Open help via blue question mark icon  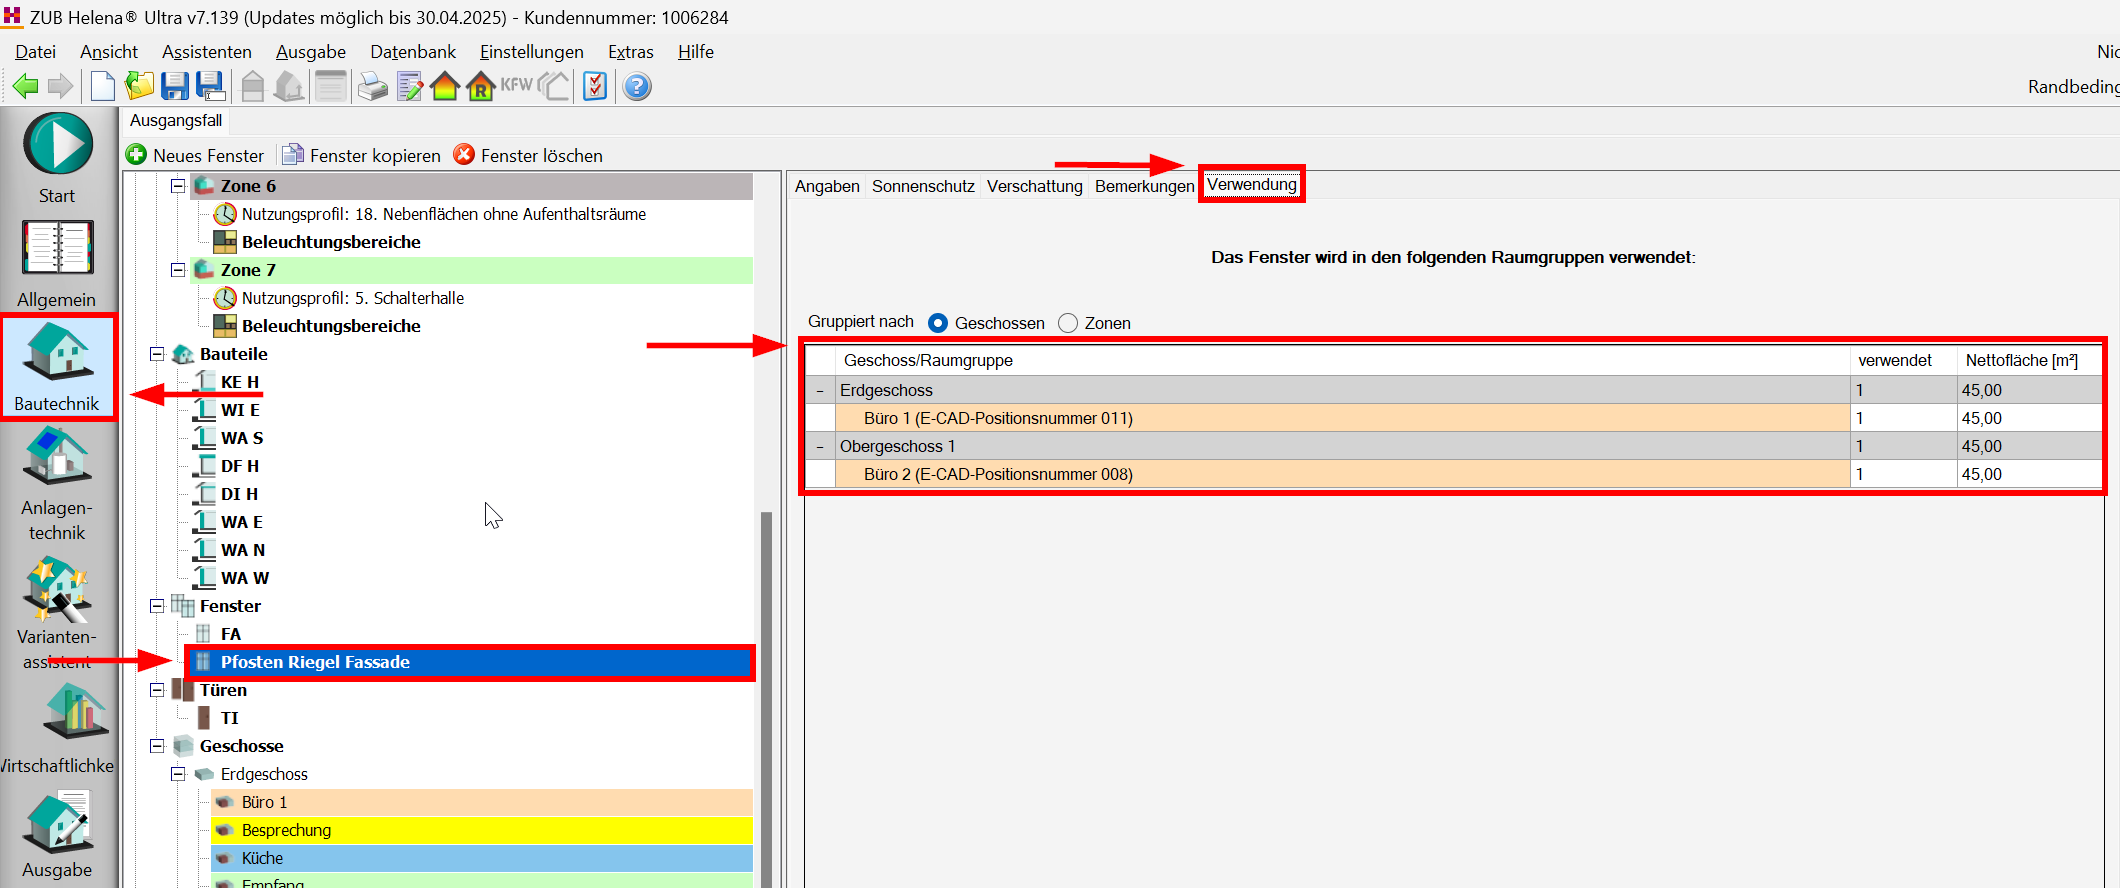(x=637, y=87)
